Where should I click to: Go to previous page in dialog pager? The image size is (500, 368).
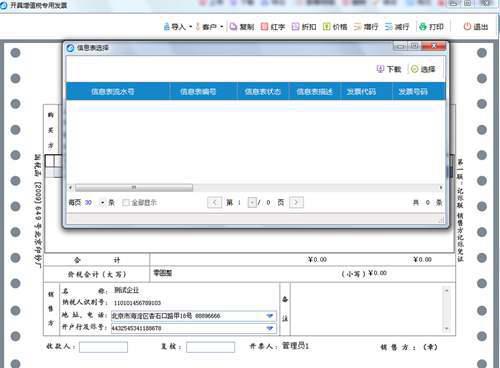coord(214,202)
